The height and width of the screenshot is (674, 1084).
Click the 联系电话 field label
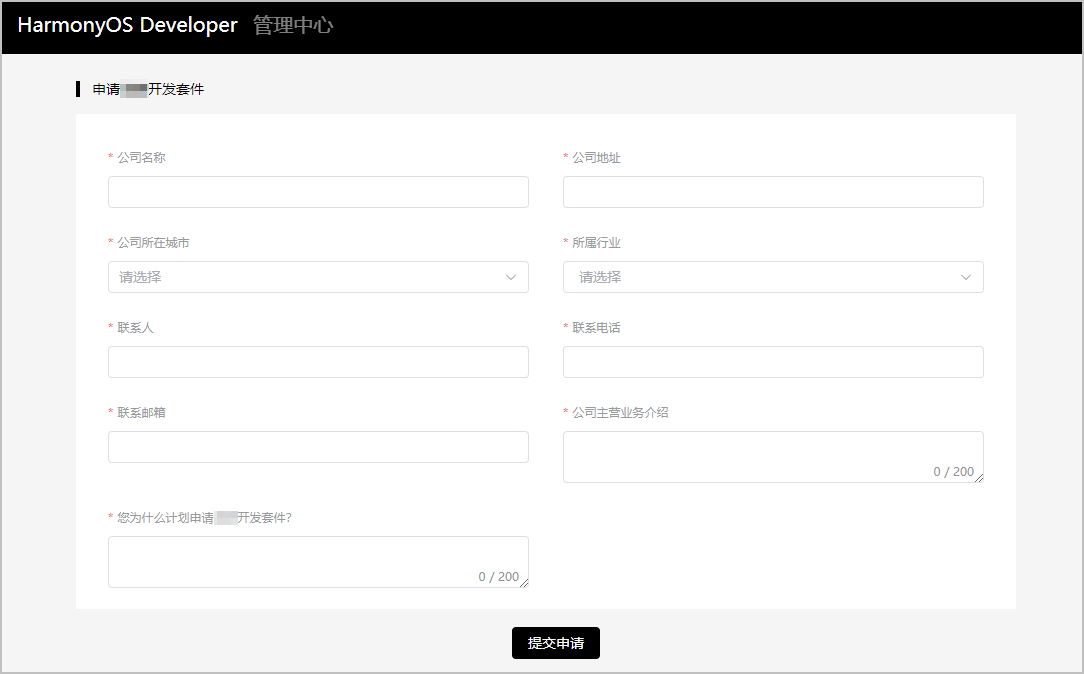(x=596, y=328)
